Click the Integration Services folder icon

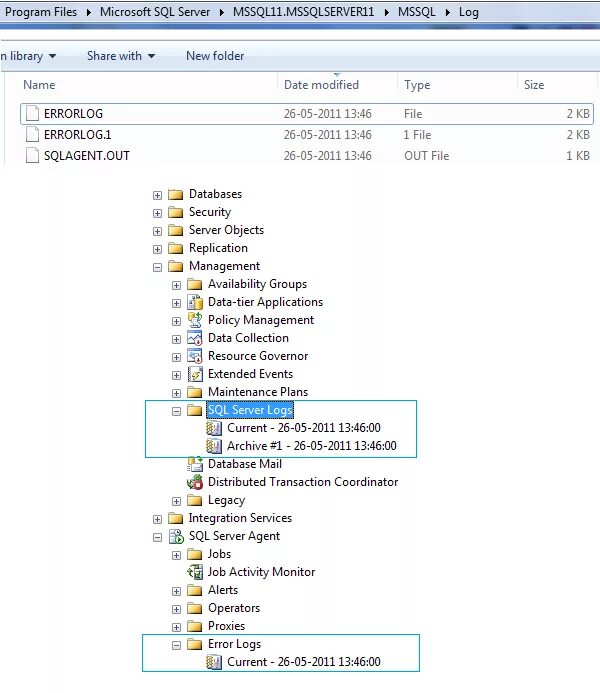tap(175, 518)
